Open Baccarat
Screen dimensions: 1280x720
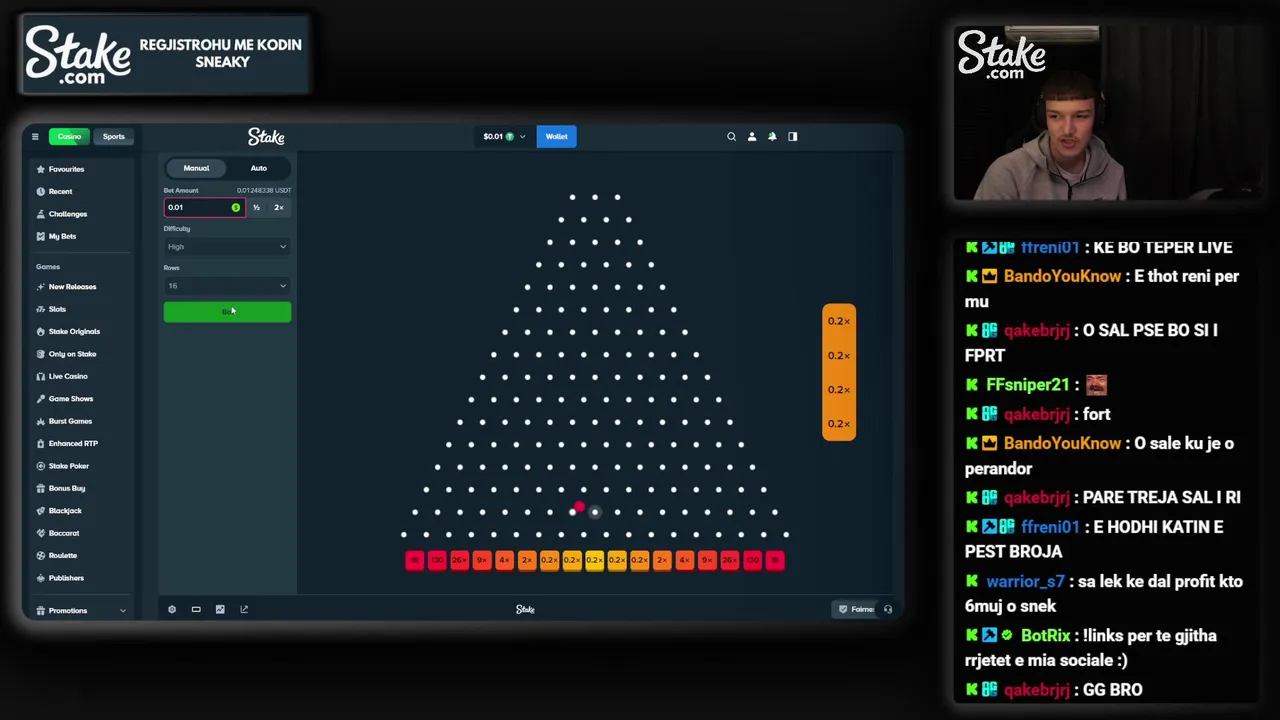[63, 533]
